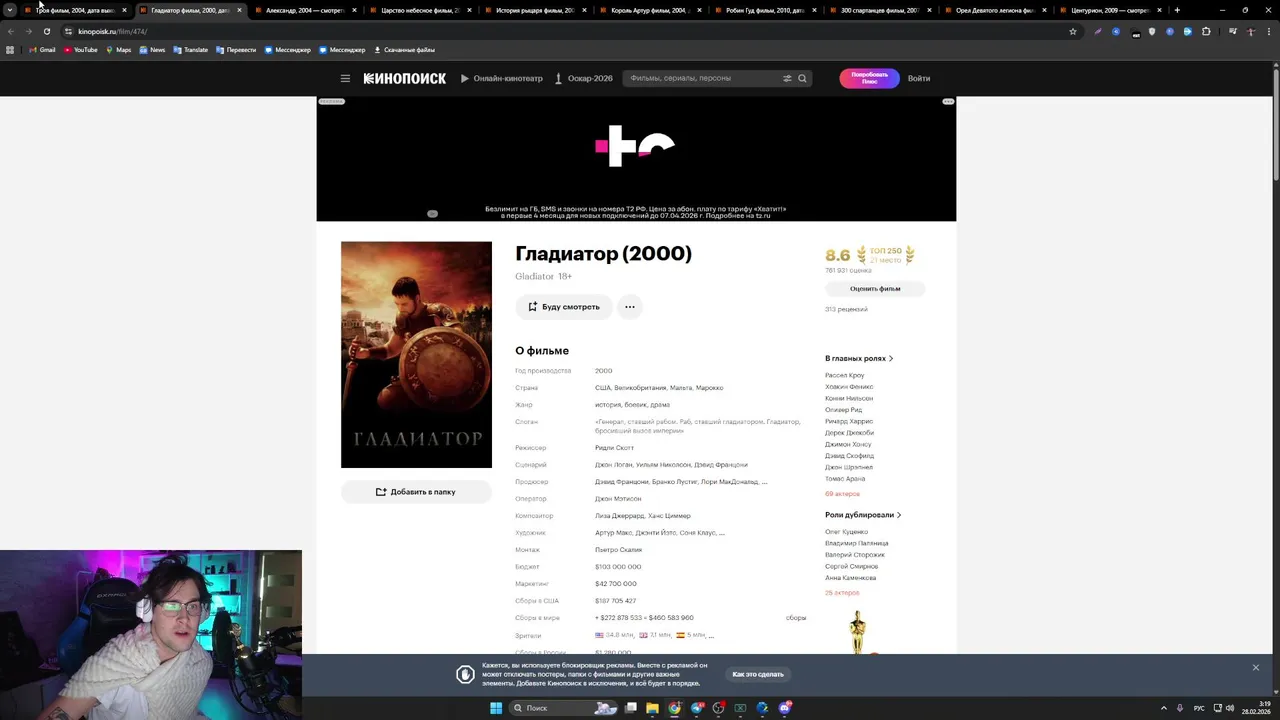The image size is (1280, 720).
Task: Click the browser back arrow
Action: [x=11, y=31]
